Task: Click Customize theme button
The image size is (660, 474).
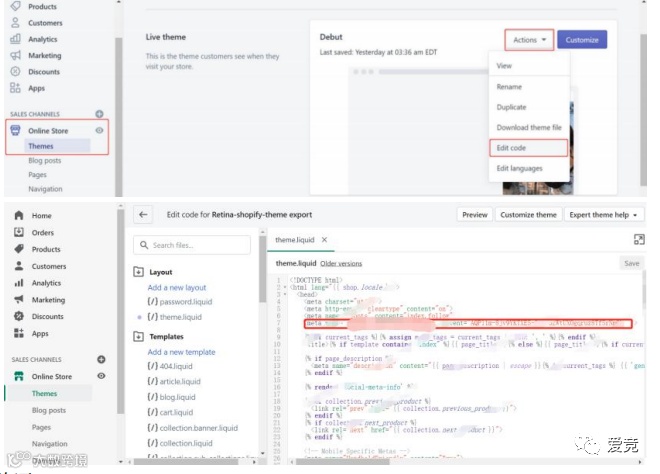Action: click(x=528, y=215)
